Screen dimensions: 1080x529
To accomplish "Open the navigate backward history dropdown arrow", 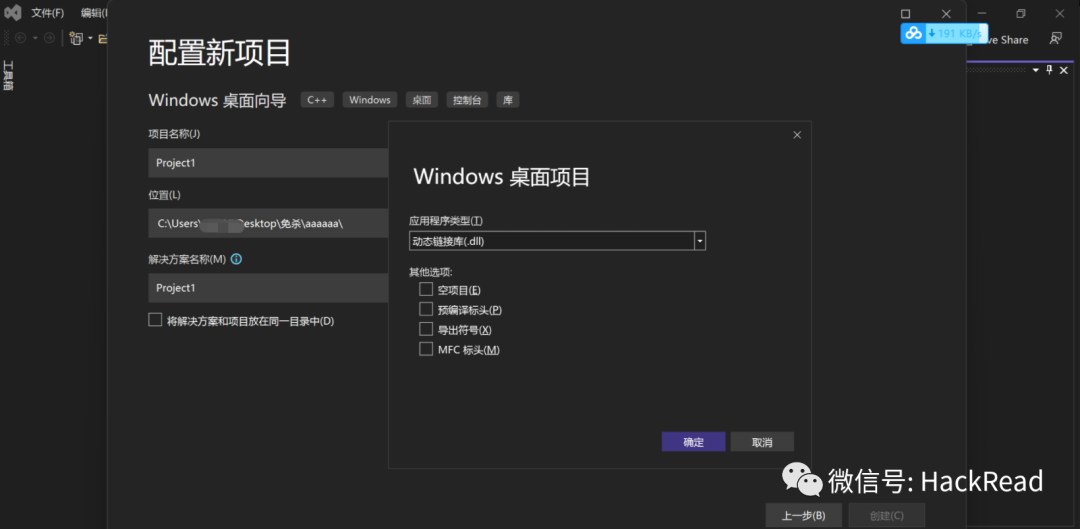I will point(34,38).
